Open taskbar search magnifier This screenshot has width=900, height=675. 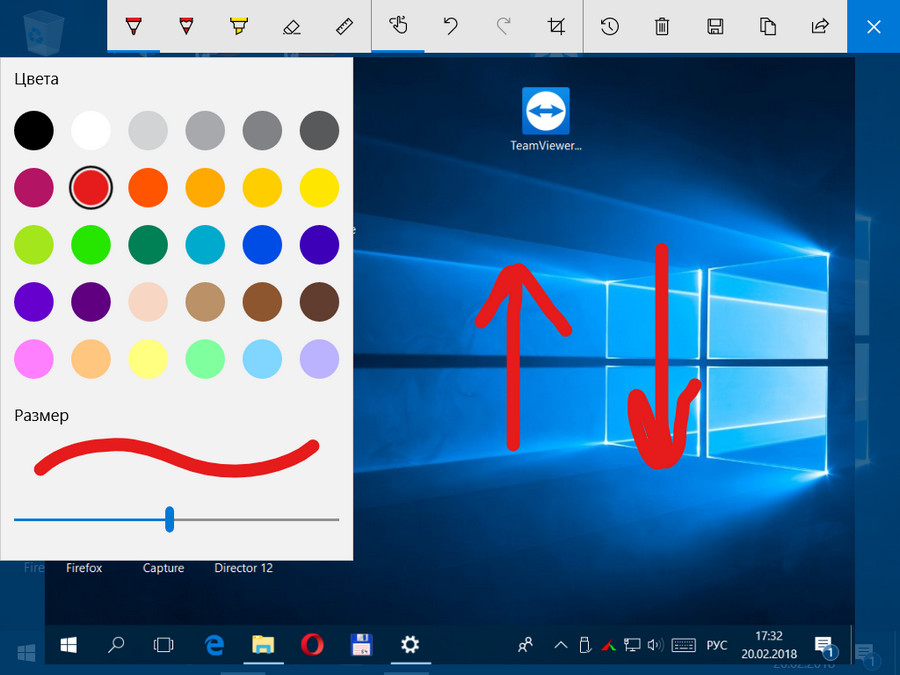(x=116, y=645)
